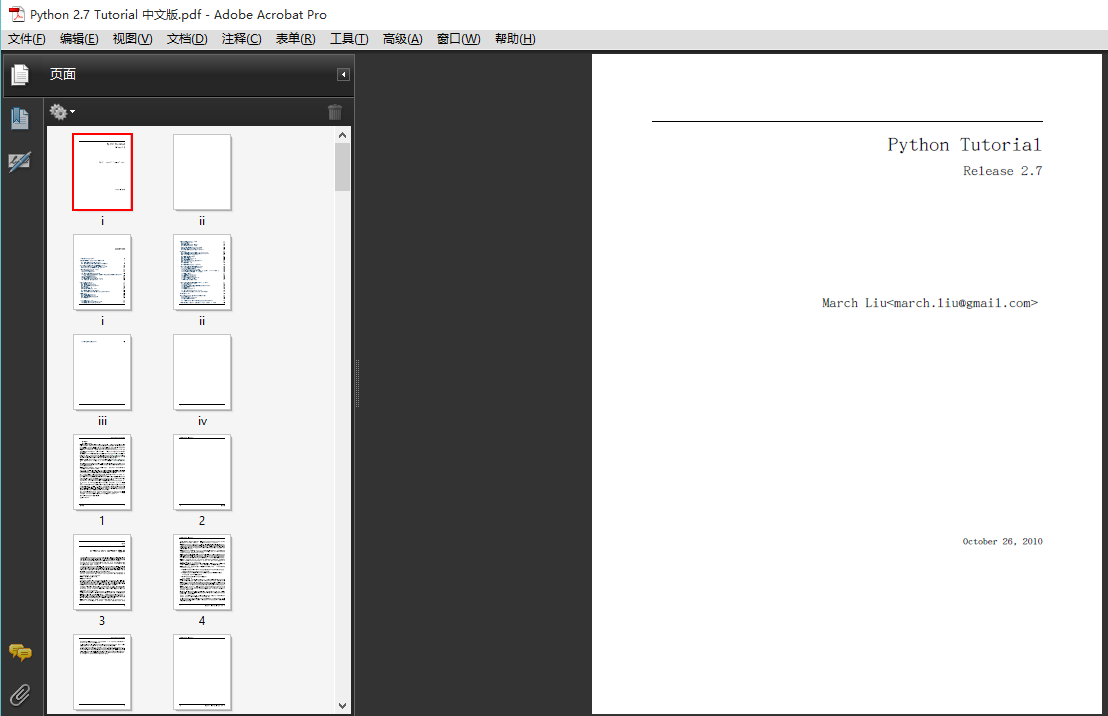Open the Attachments paperclip icon
The height and width of the screenshot is (716, 1108).
[20, 695]
